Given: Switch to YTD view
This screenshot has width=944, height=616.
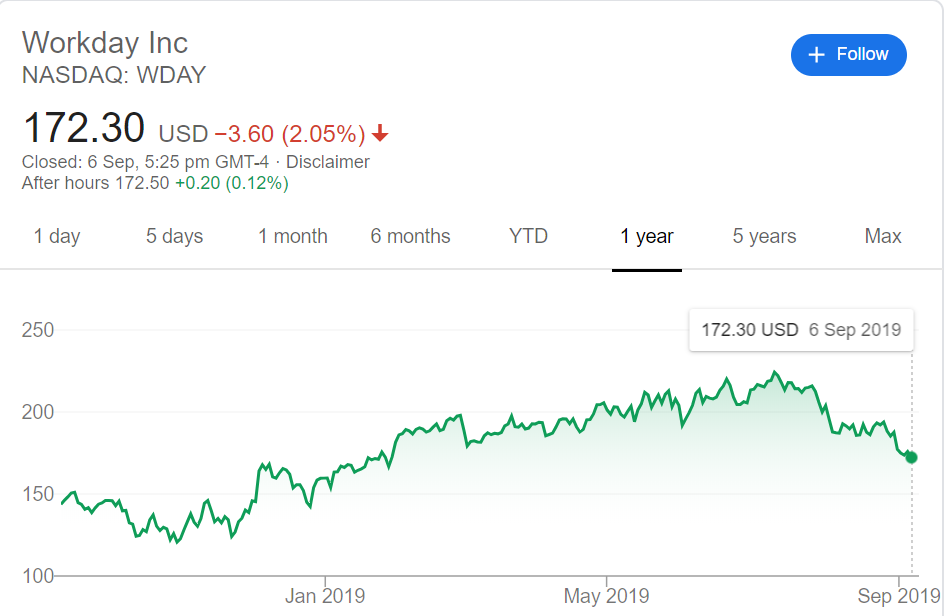Looking at the screenshot, I should 529,236.
